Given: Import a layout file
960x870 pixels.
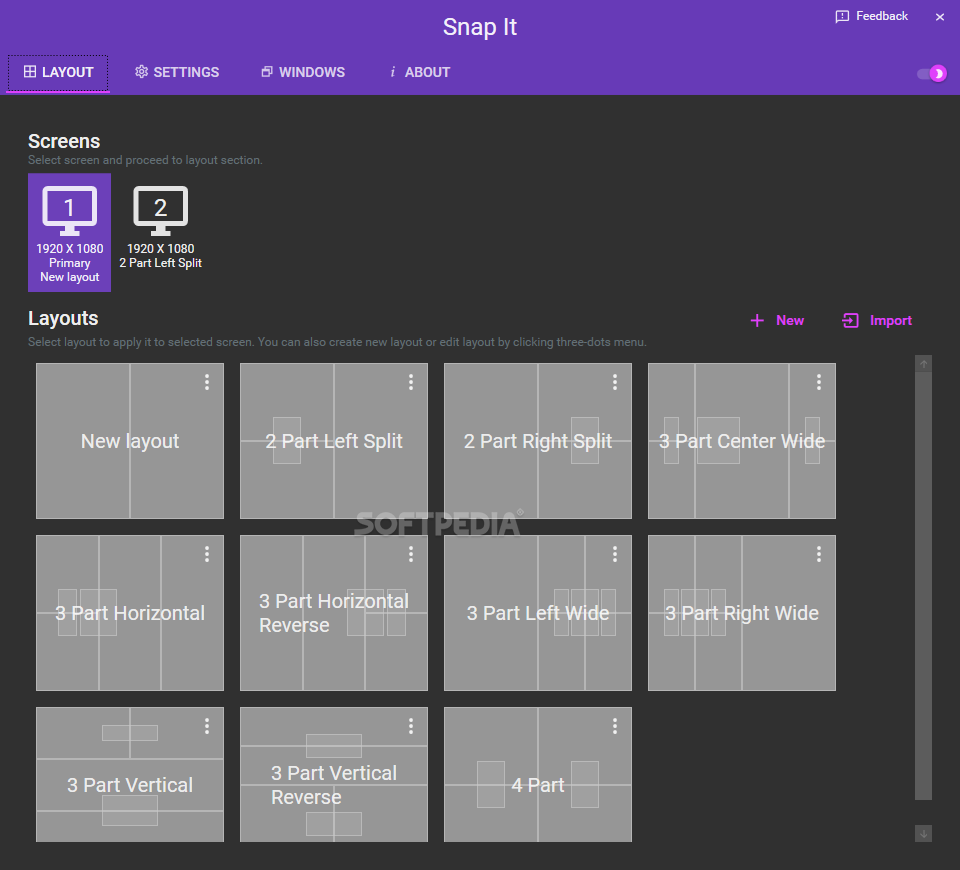Looking at the screenshot, I should pos(877,320).
